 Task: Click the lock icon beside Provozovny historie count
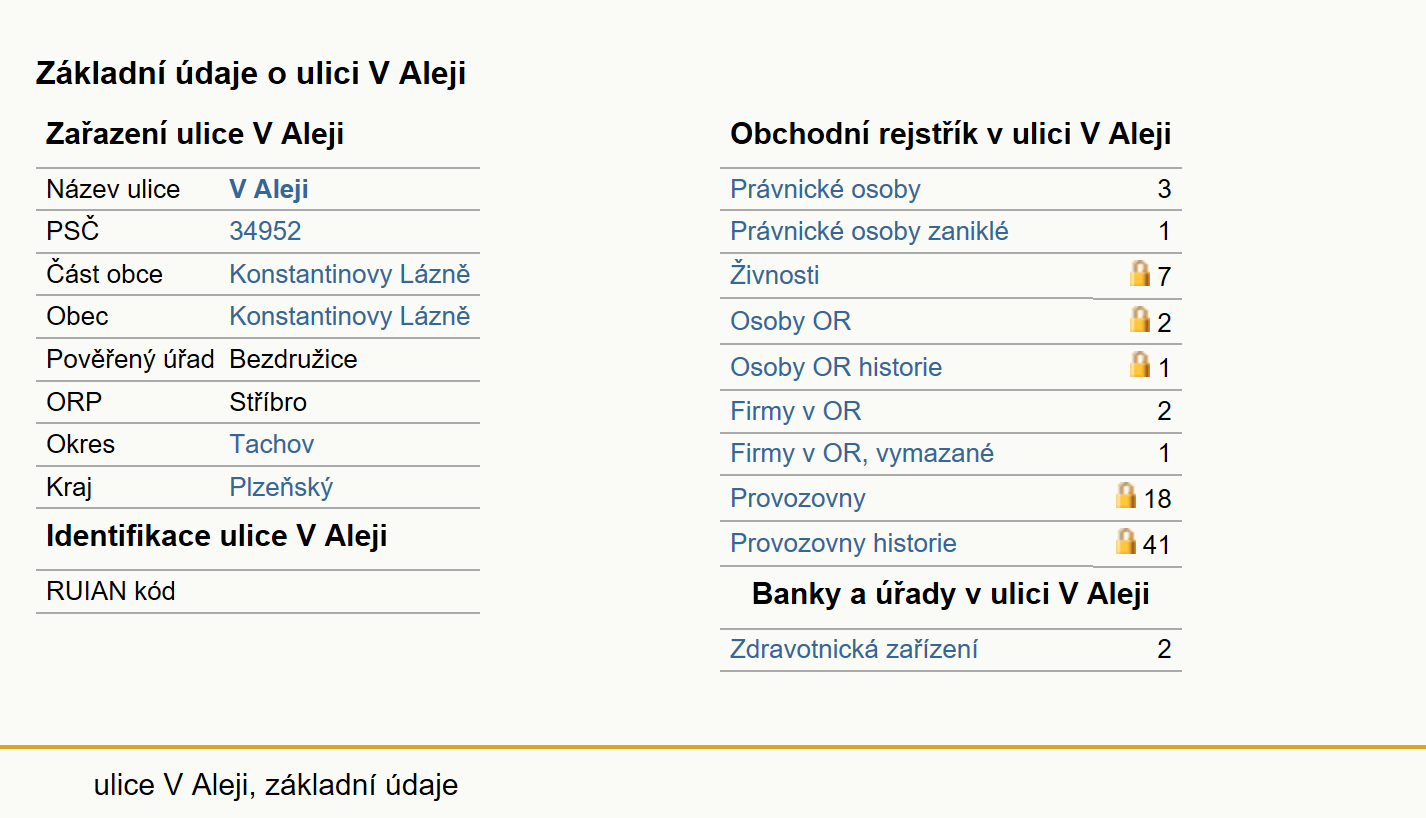coord(1126,541)
